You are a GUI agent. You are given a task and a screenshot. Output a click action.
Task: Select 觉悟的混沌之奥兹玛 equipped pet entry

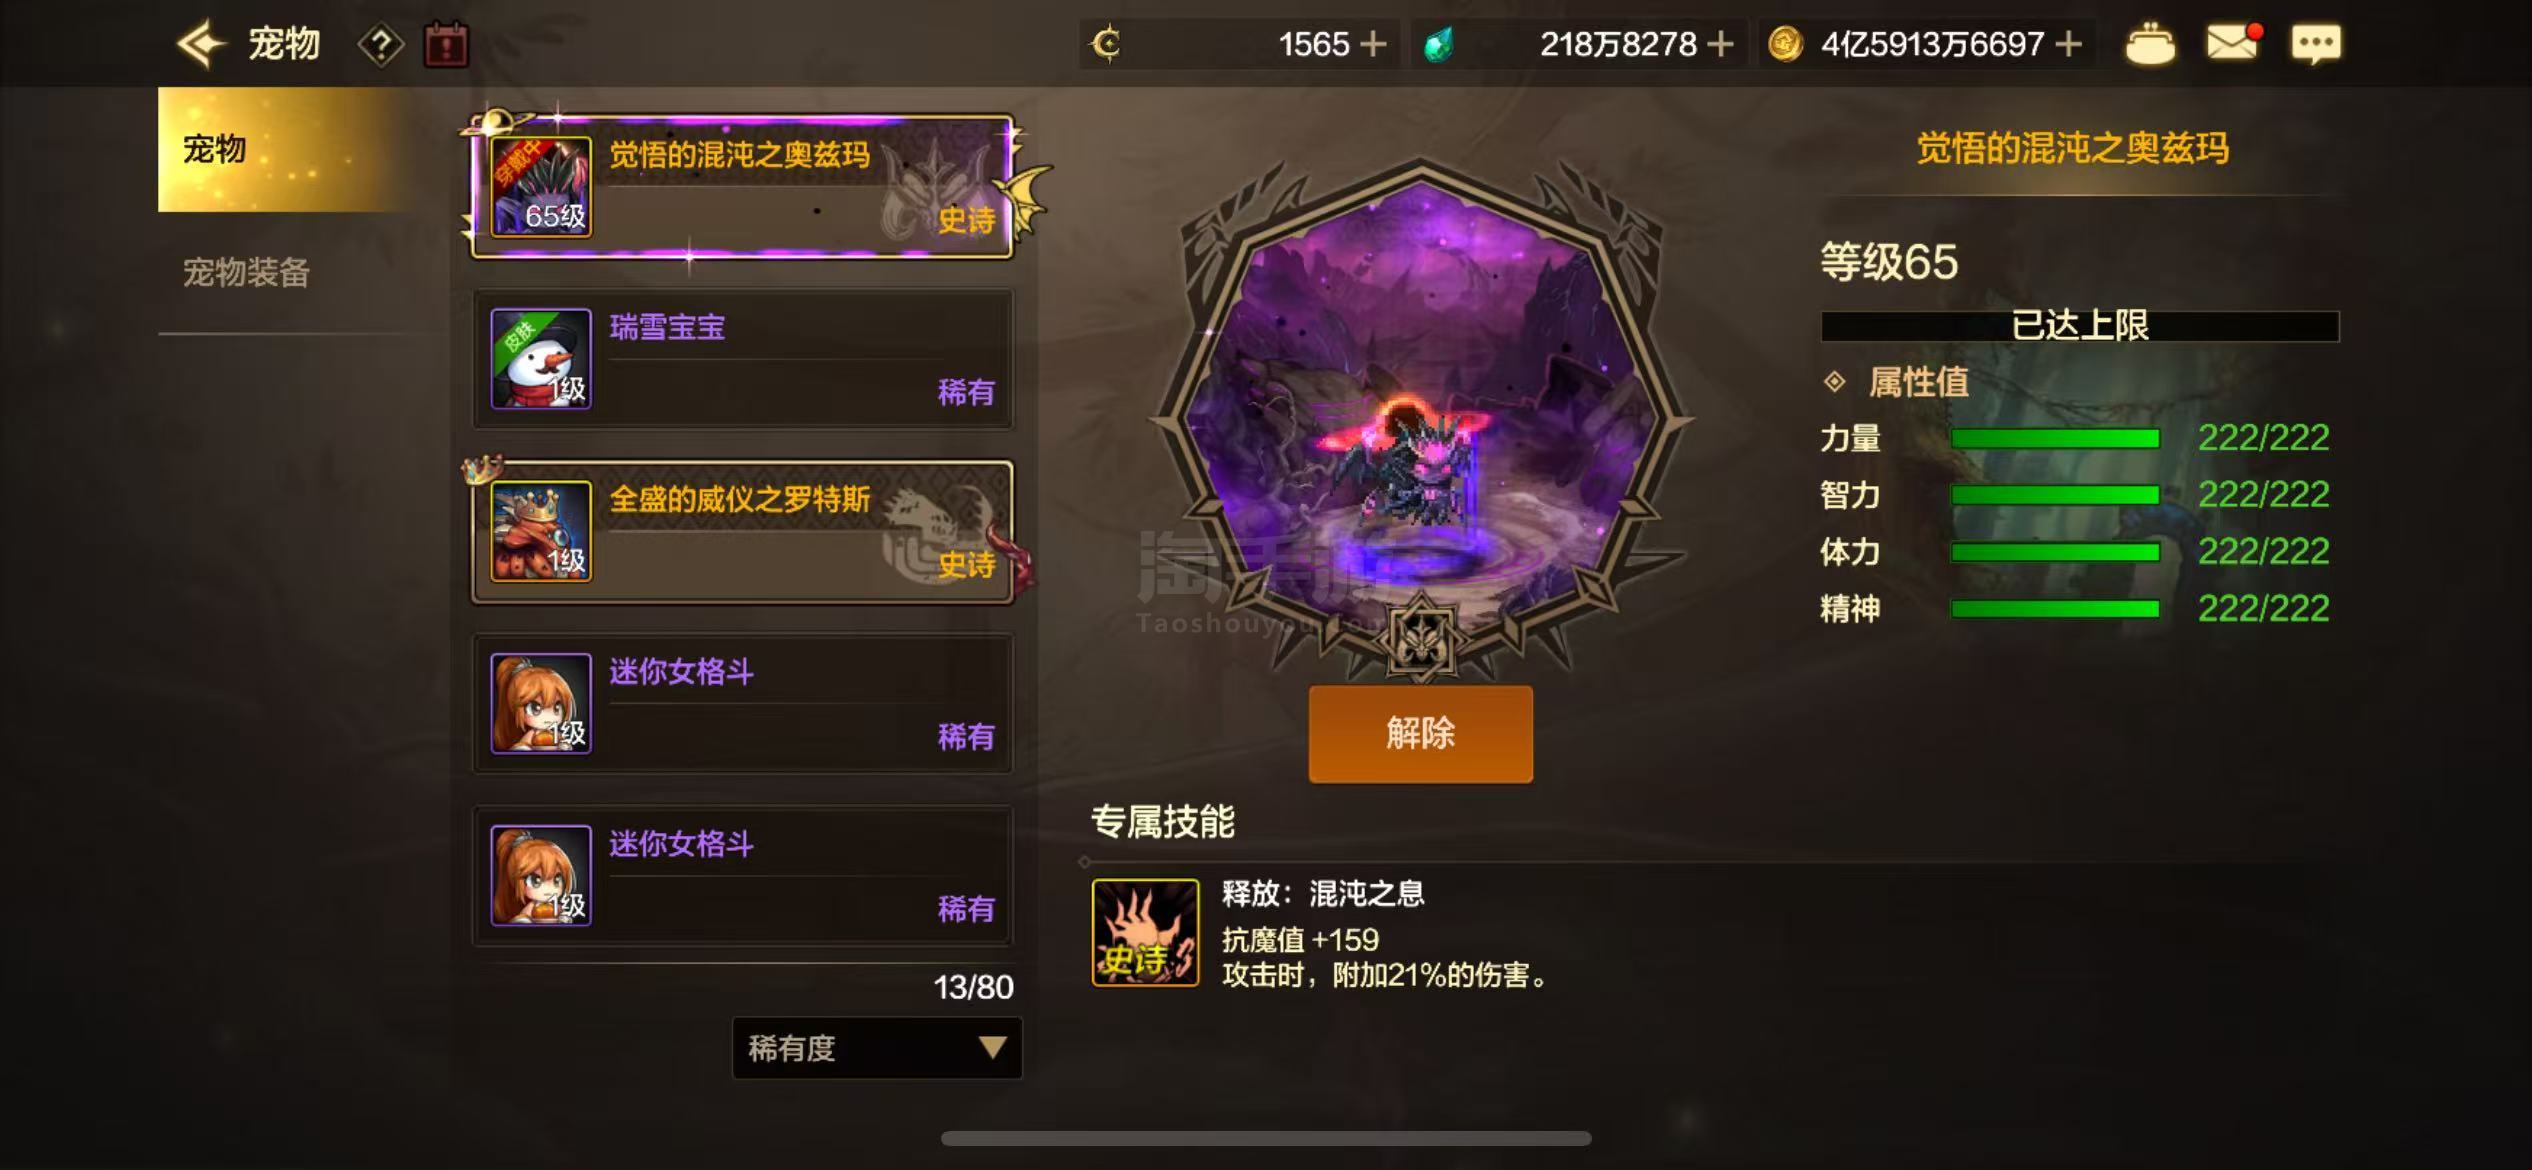point(743,187)
